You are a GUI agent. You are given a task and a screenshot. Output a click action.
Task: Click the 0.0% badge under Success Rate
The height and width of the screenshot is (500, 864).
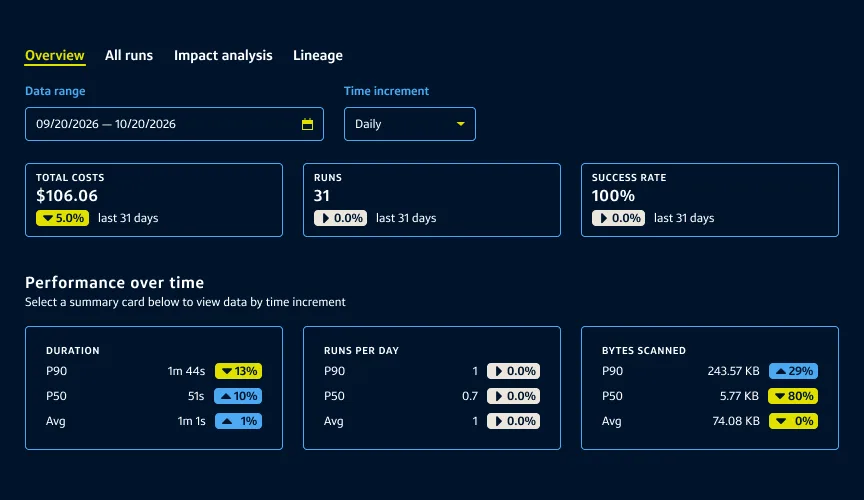tap(618, 218)
